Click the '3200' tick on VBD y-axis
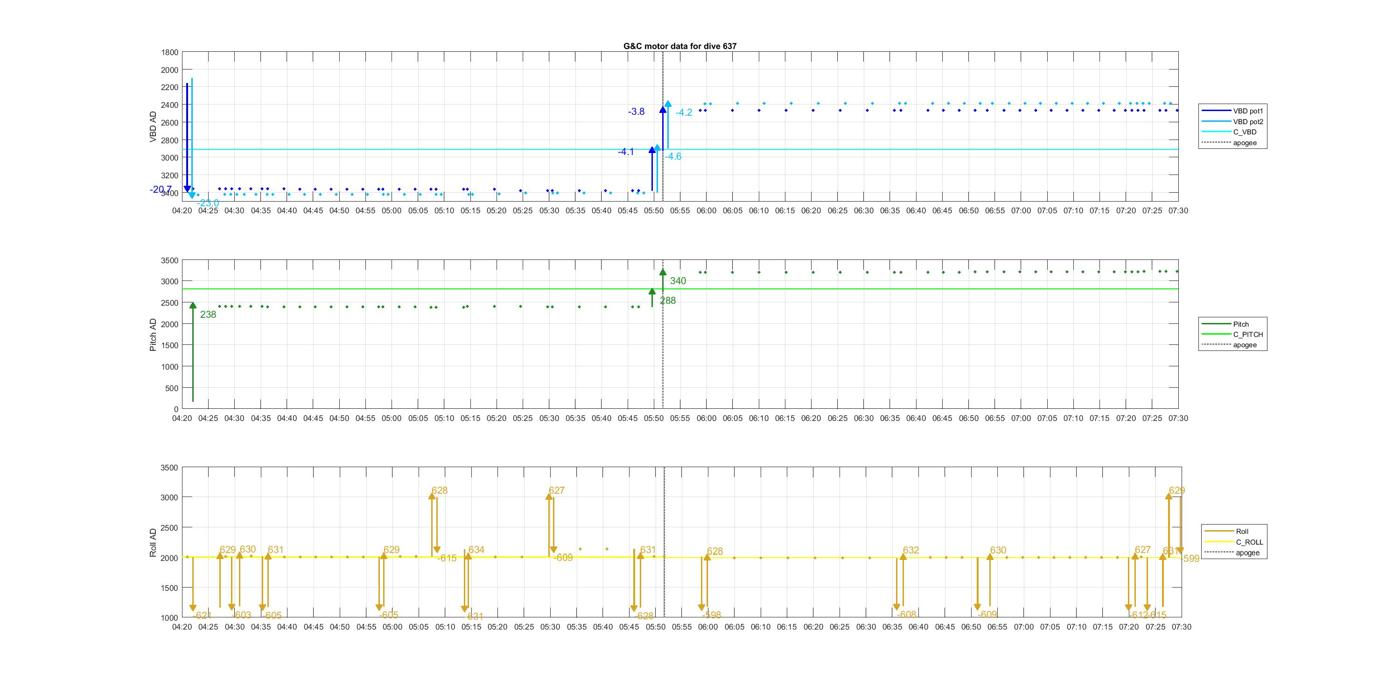Screen dimensions: 1400x693 (x=170, y=175)
